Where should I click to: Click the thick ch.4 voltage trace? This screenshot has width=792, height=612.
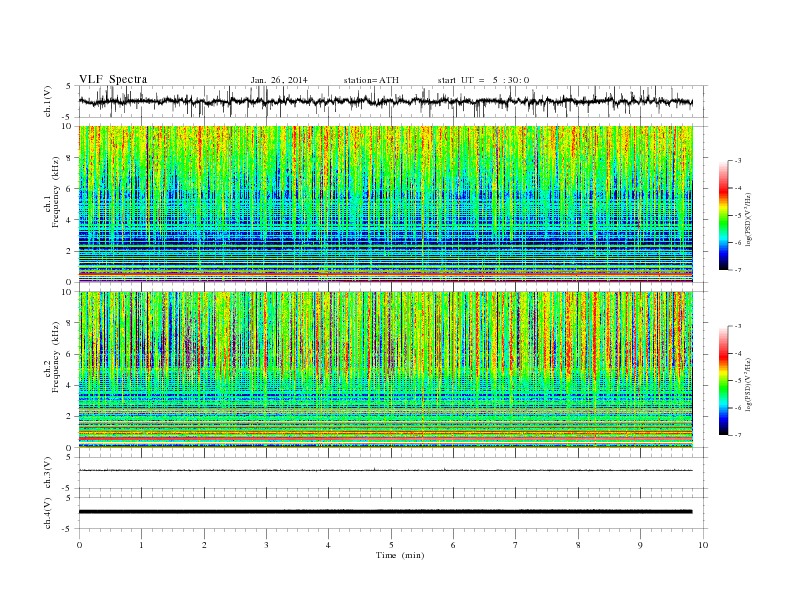[386, 512]
